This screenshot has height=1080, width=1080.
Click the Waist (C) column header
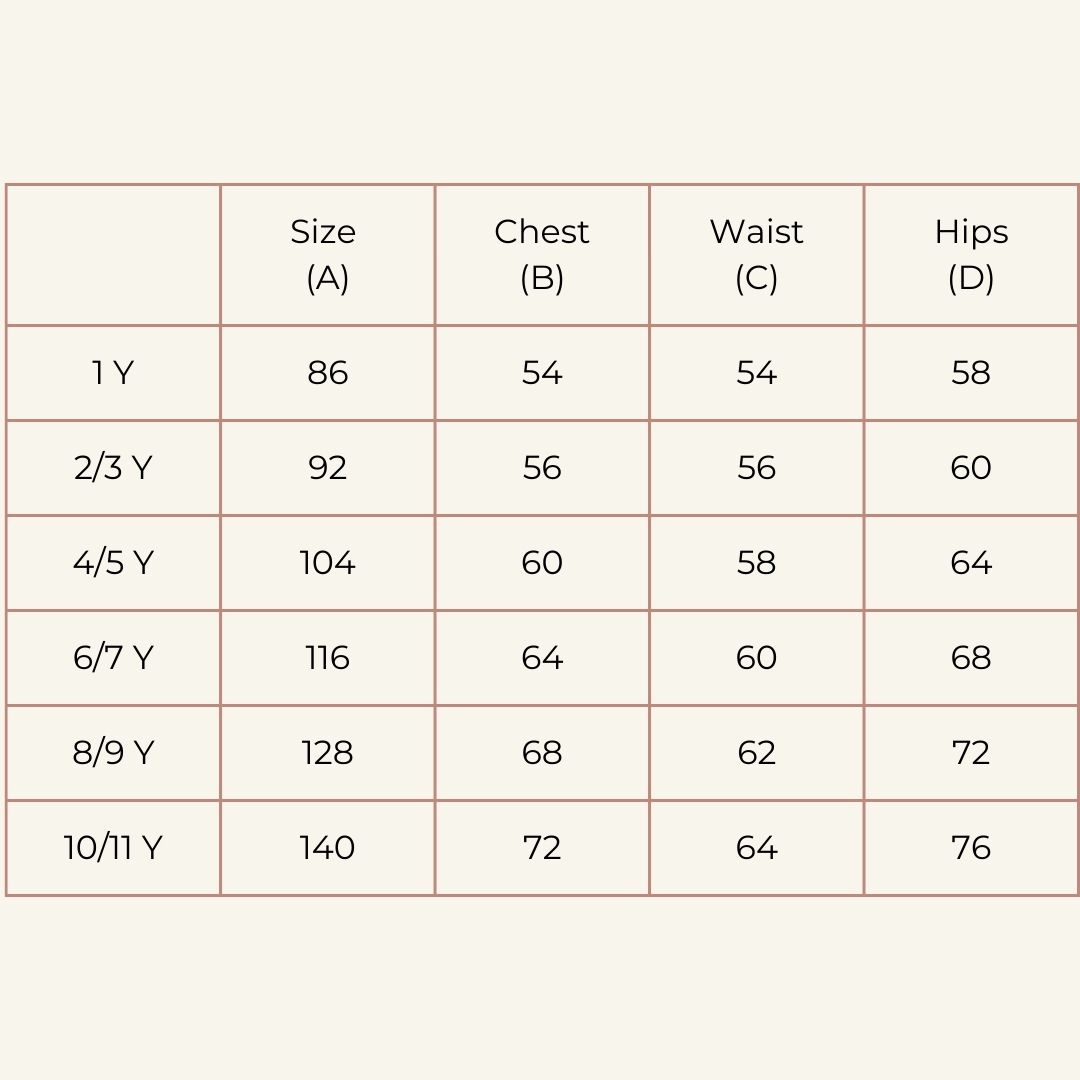coord(756,255)
